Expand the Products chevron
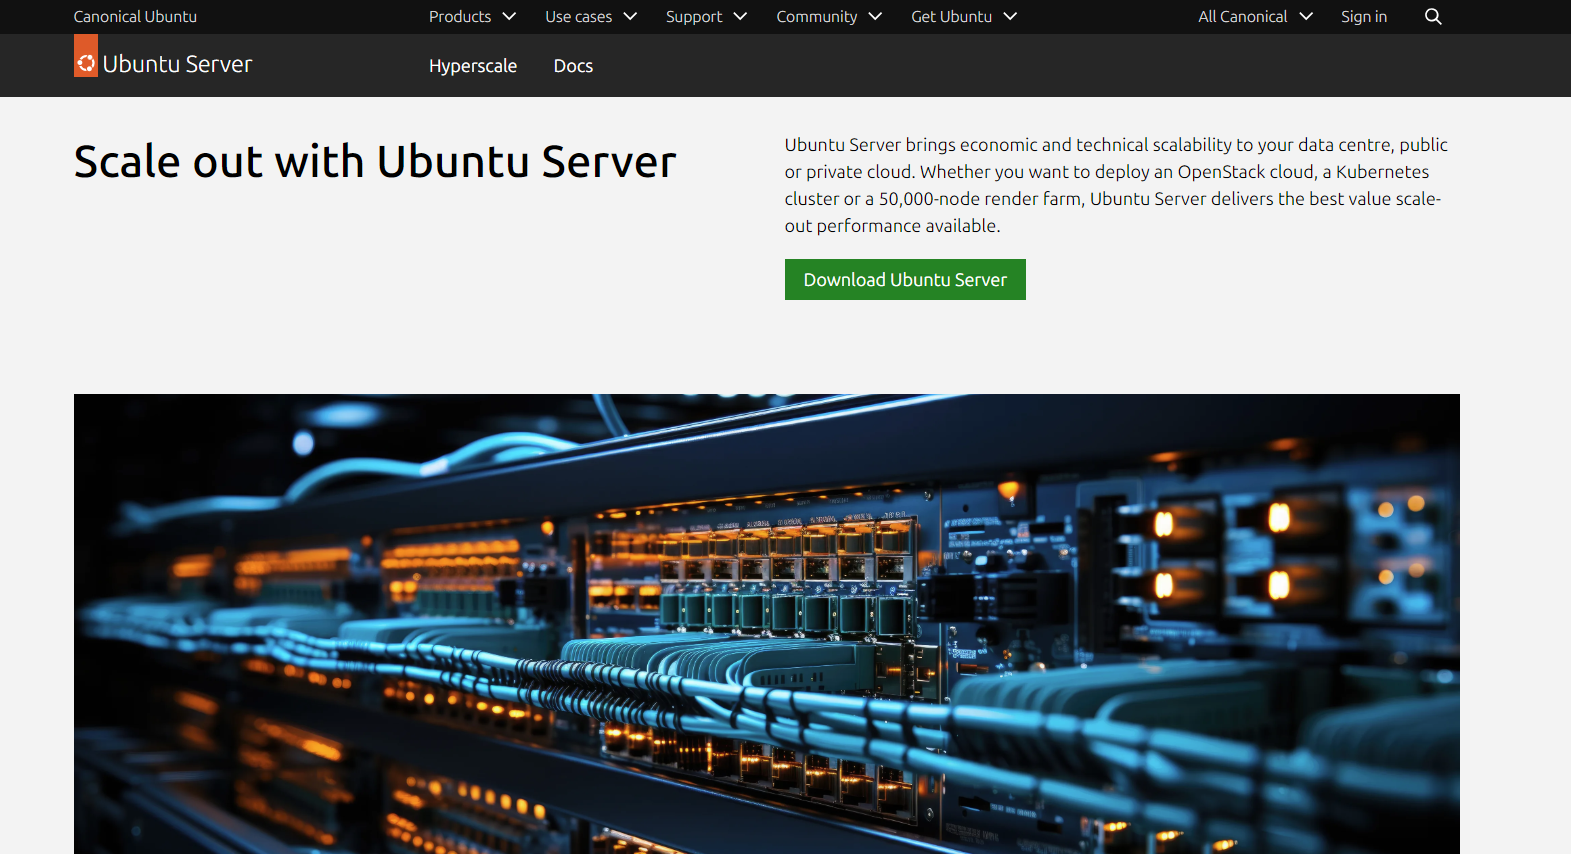Image resolution: width=1571 pixels, height=854 pixels. 509,17
